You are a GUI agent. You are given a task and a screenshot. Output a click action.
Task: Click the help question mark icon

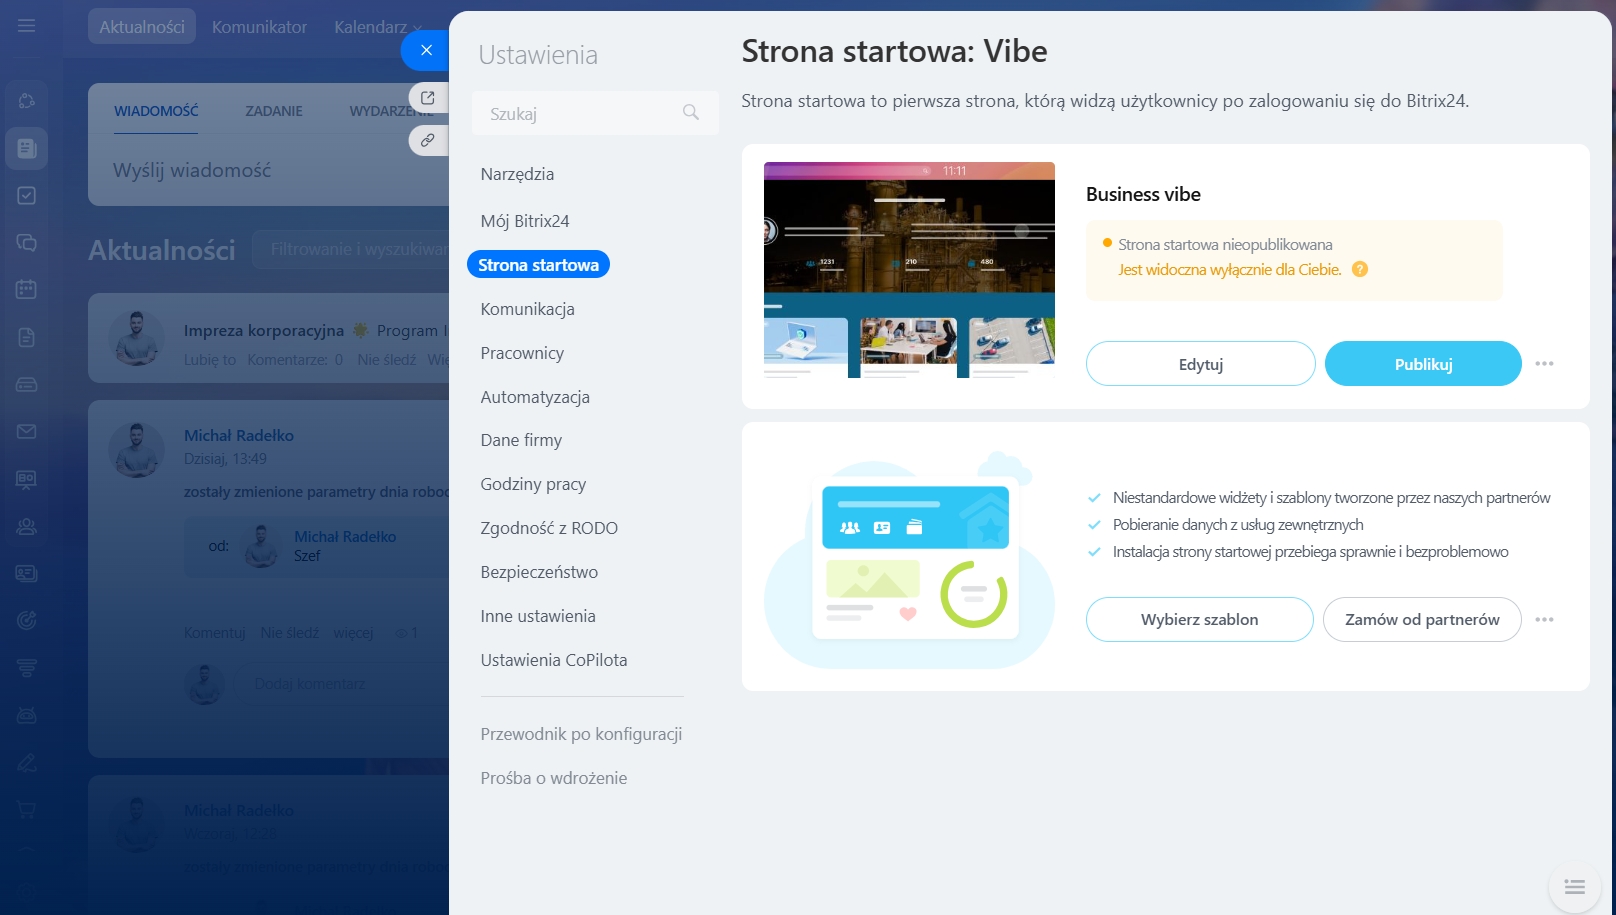tap(1359, 269)
